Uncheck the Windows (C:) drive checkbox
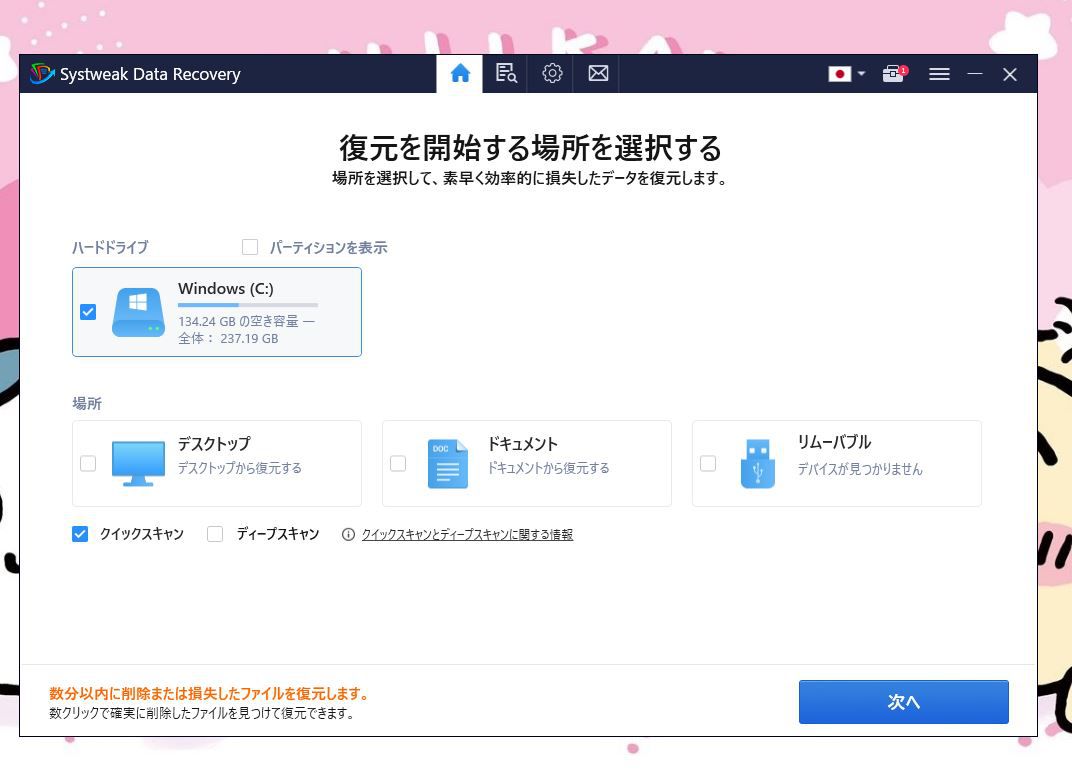Image resolution: width=1072 pixels, height=775 pixels. pyautogui.click(x=88, y=312)
